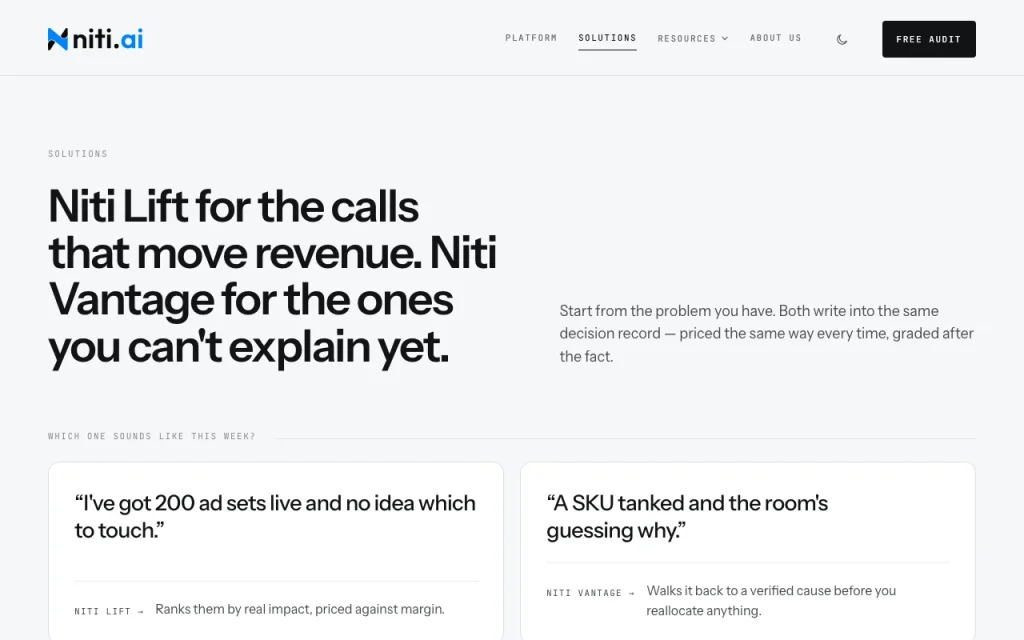Click the Niti Lift hero headline
Viewport: 1024px width, 640px height.
(x=272, y=277)
